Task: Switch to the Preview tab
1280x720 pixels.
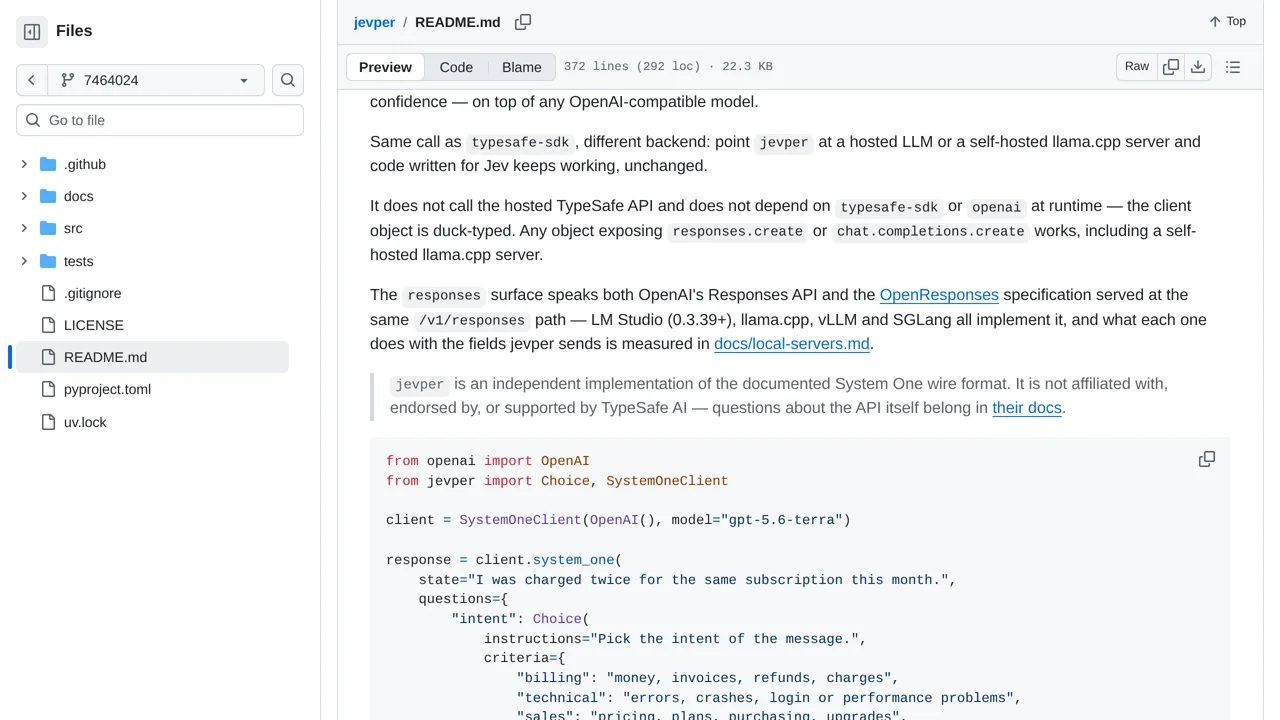Action: (x=385, y=67)
